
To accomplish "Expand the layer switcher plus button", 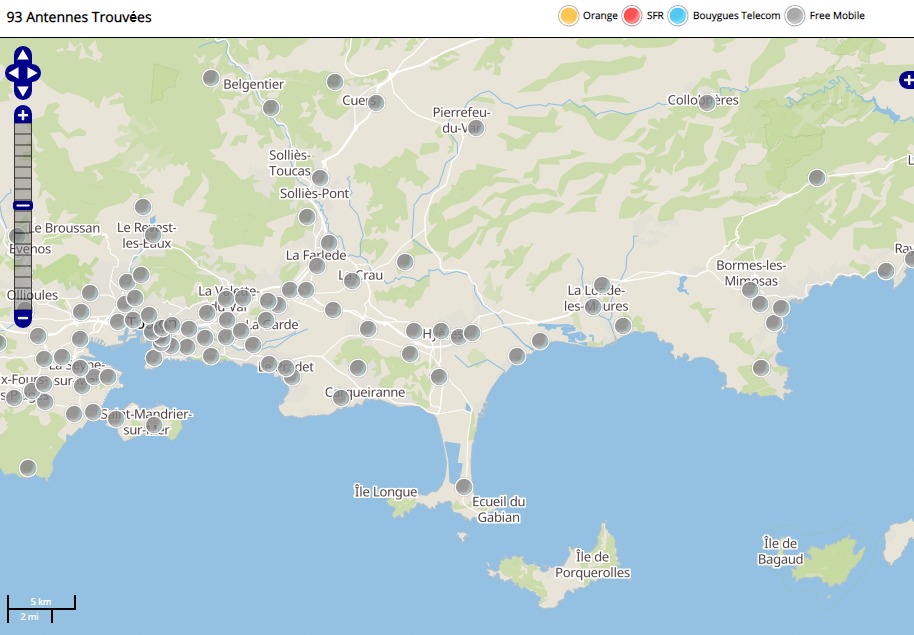I will (x=906, y=79).
